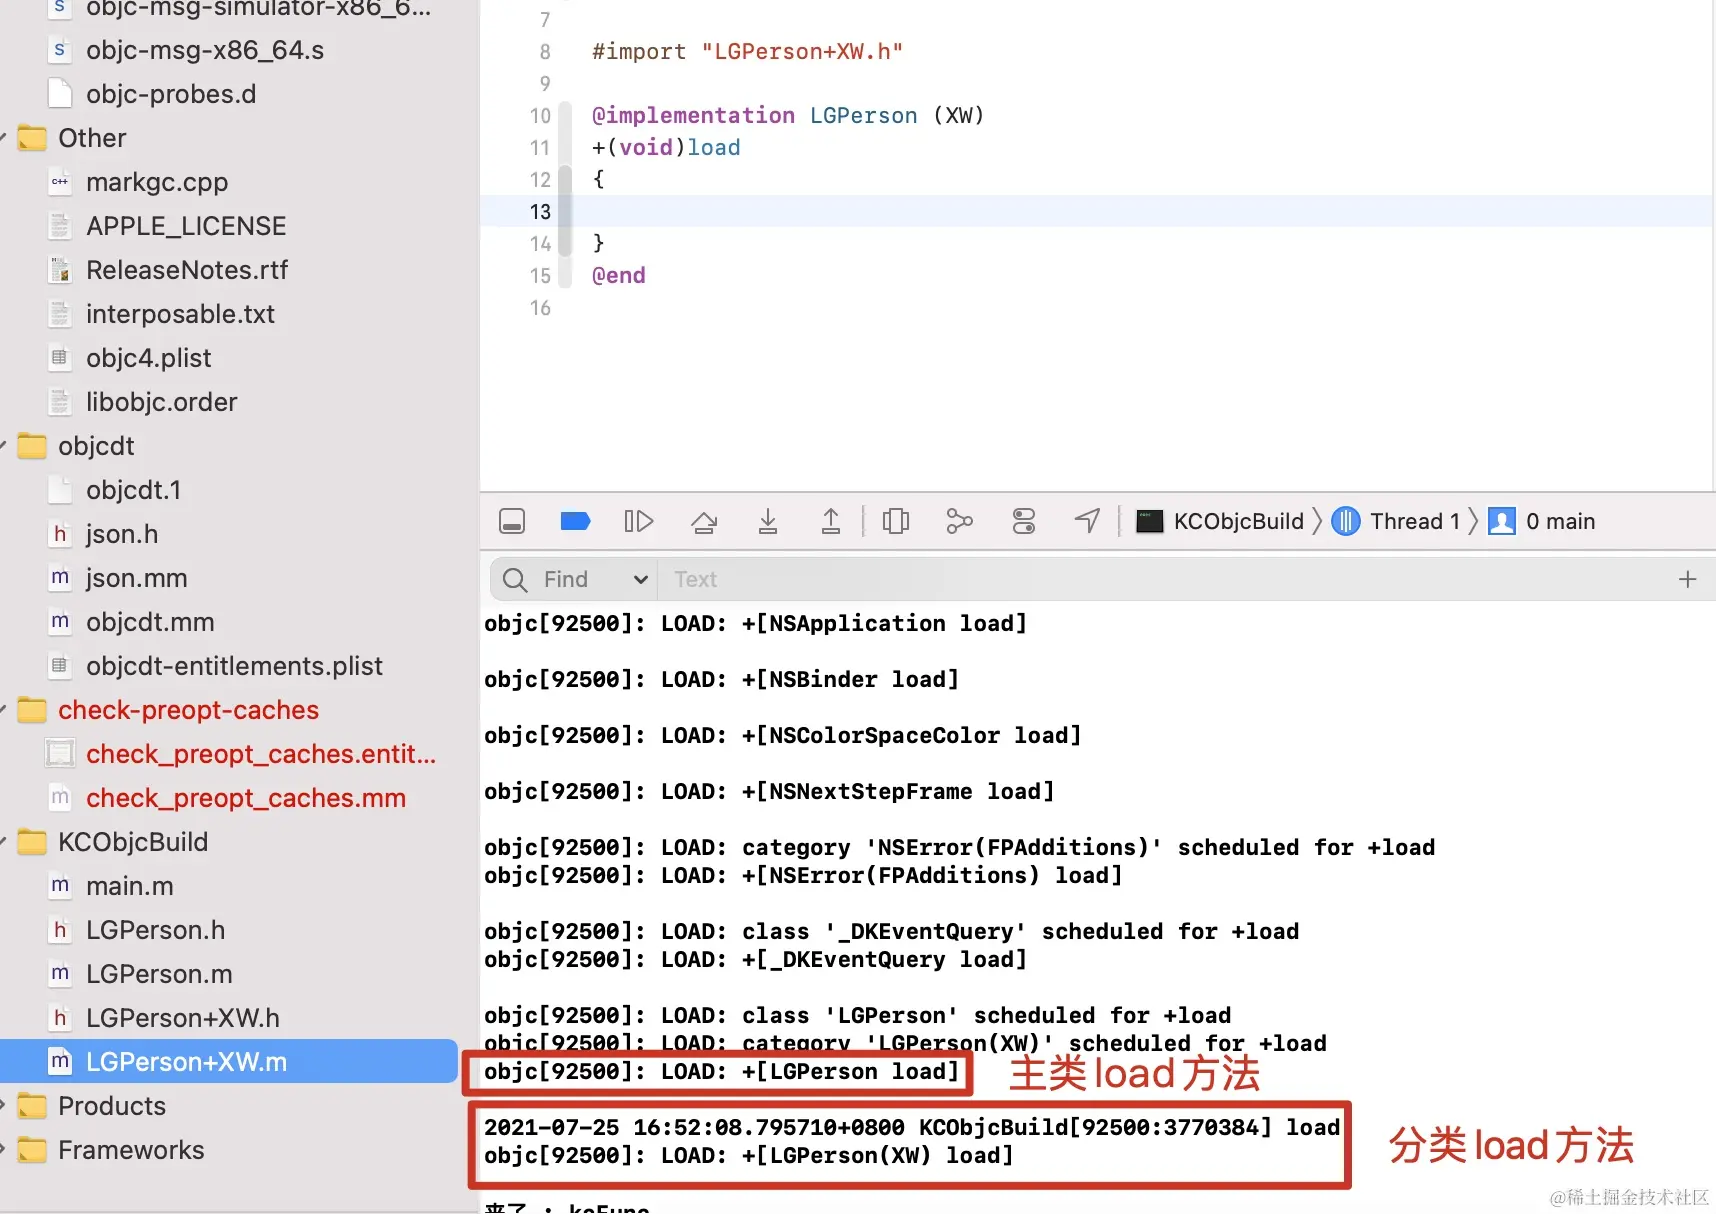Click the Step Over icon
Viewport: 1716px width, 1214px height.
704,521
